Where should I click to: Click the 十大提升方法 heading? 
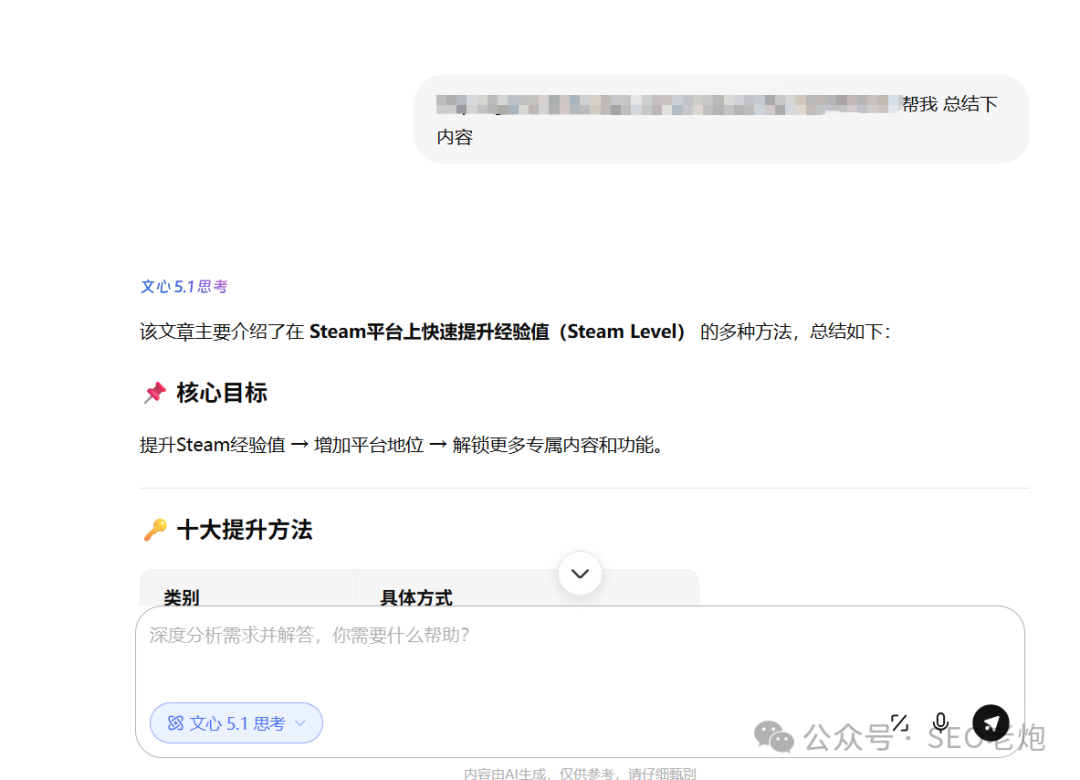(245, 530)
